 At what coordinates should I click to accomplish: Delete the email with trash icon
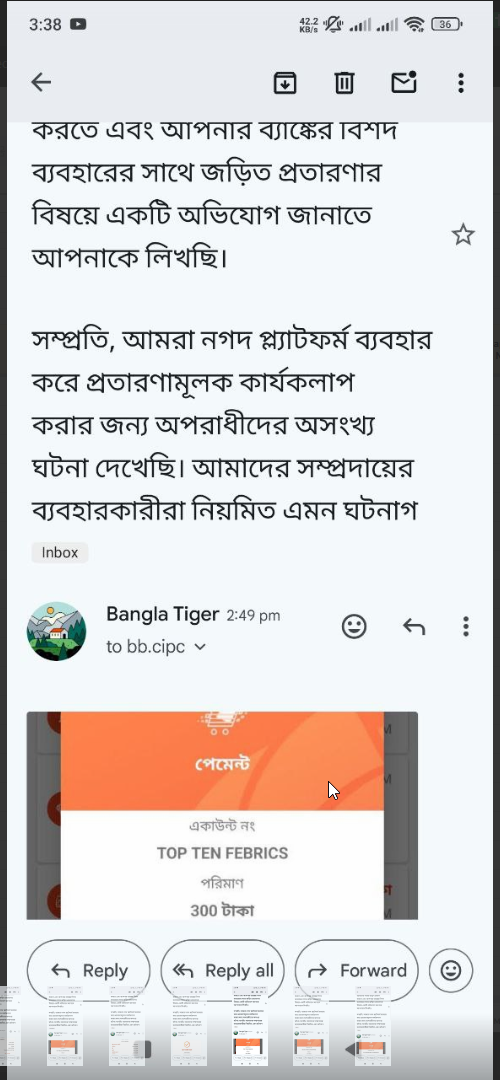[344, 83]
